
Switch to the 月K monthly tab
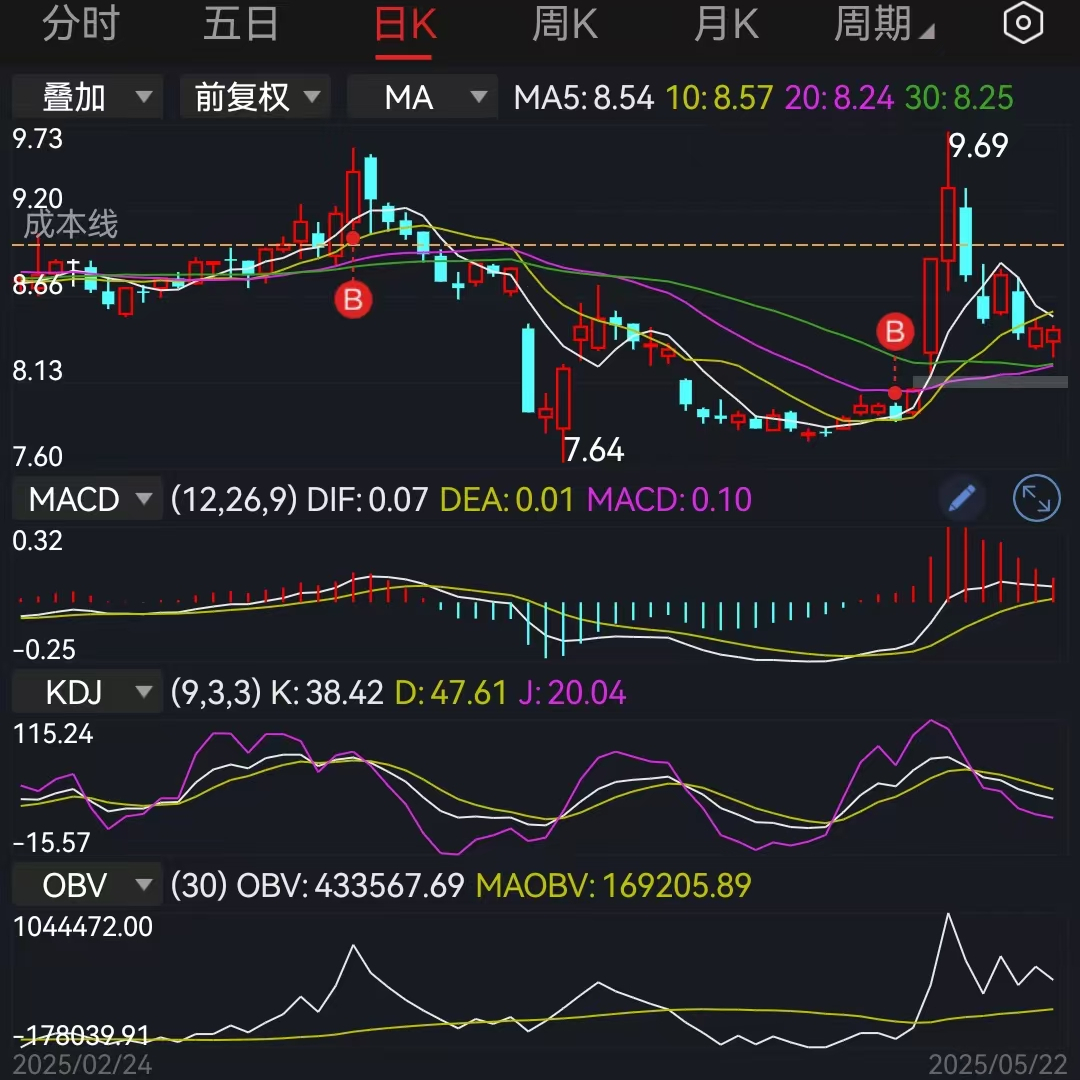(x=726, y=24)
